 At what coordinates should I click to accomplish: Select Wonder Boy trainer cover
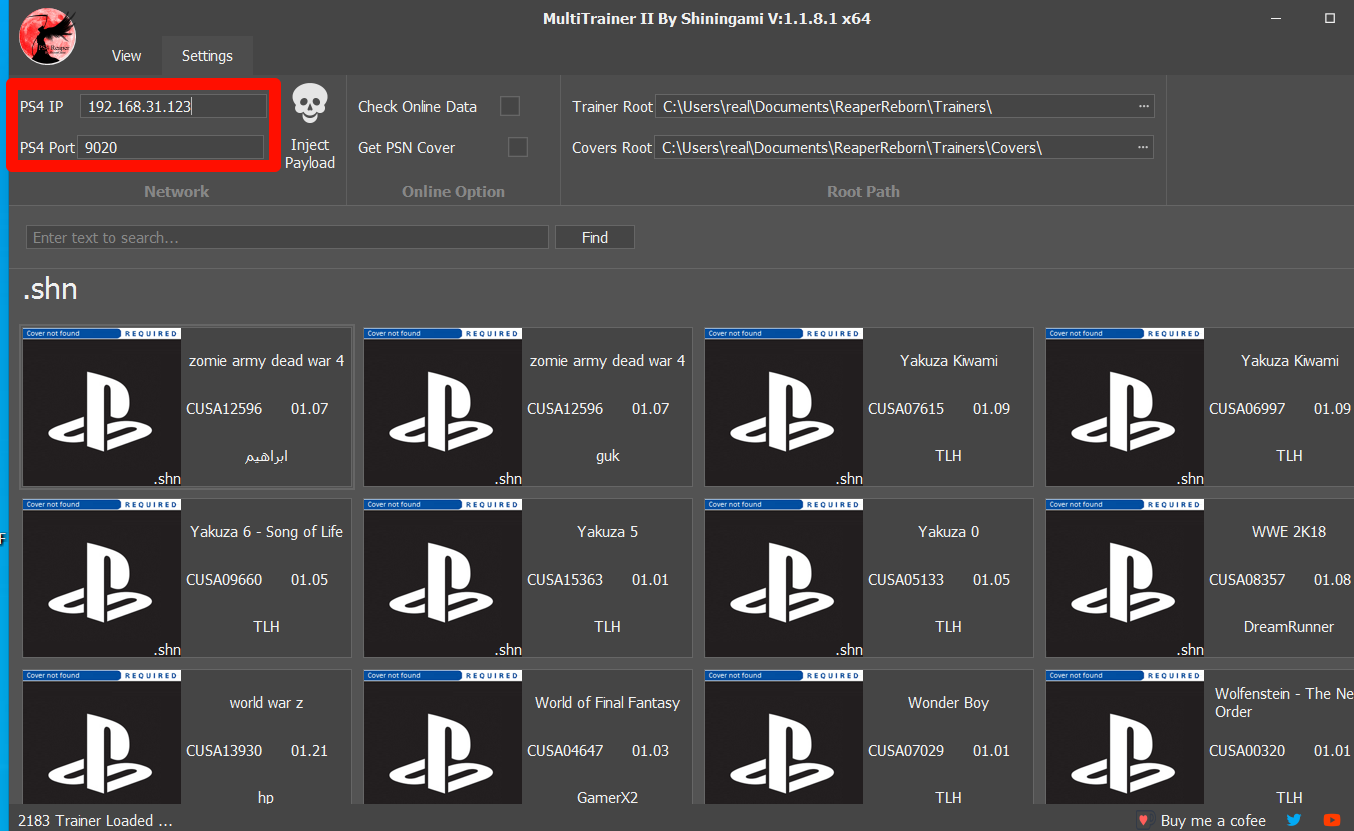click(784, 738)
